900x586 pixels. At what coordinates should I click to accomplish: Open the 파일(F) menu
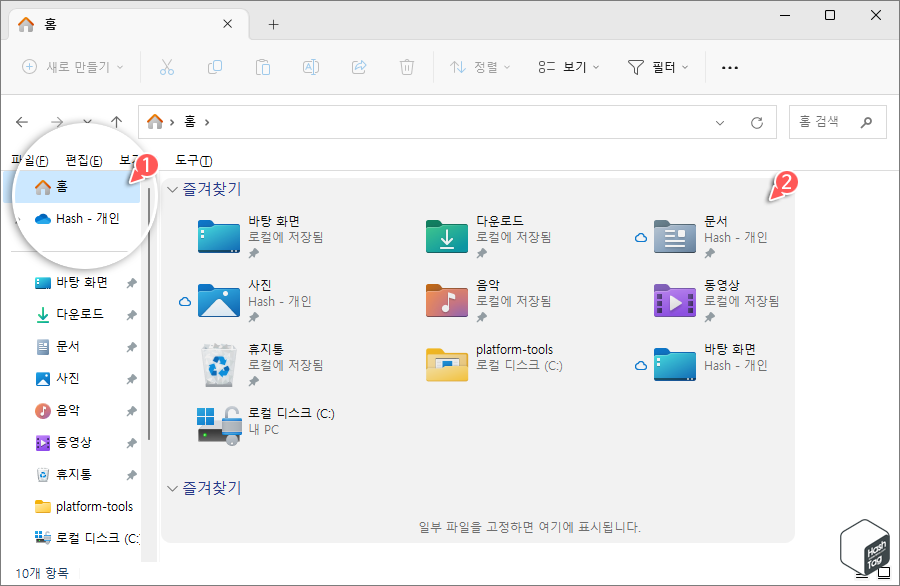30,160
